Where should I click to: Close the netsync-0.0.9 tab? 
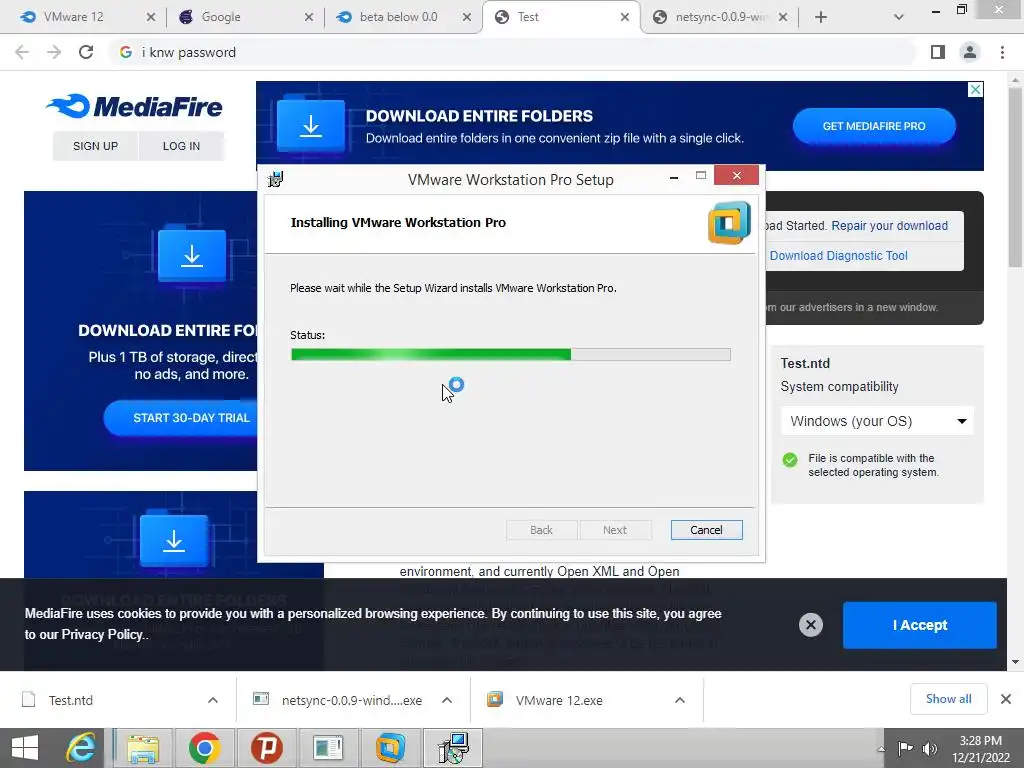783,17
